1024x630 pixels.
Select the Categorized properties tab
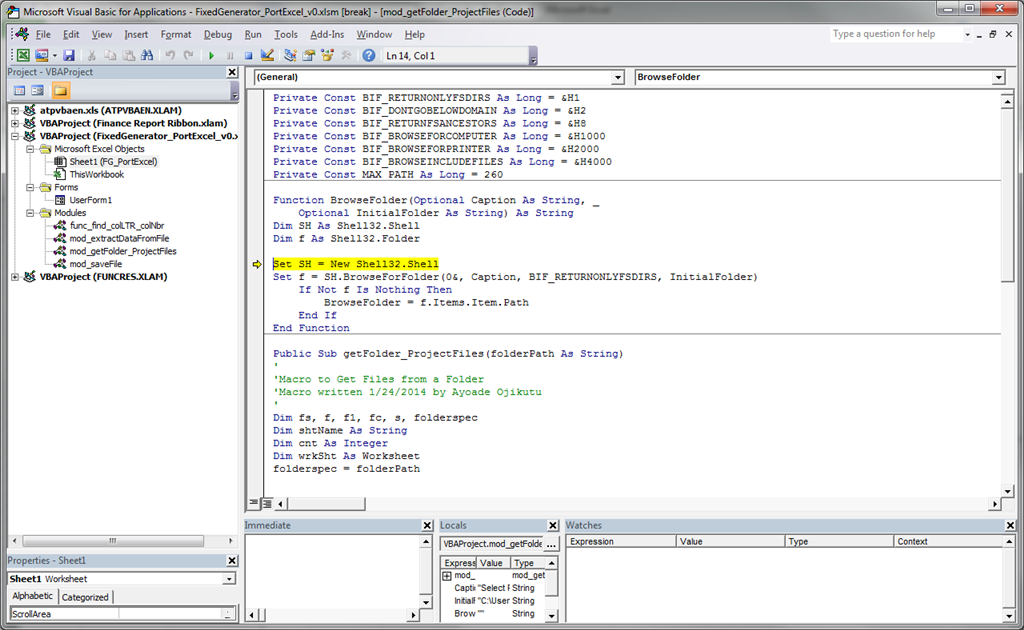(85, 597)
